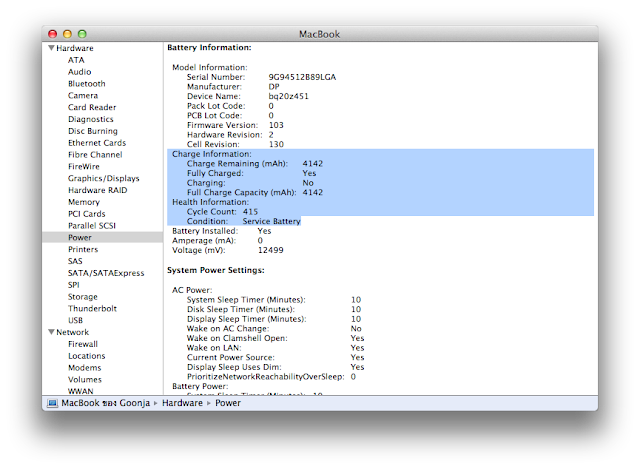Click the Service Battery condition value

point(271,221)
